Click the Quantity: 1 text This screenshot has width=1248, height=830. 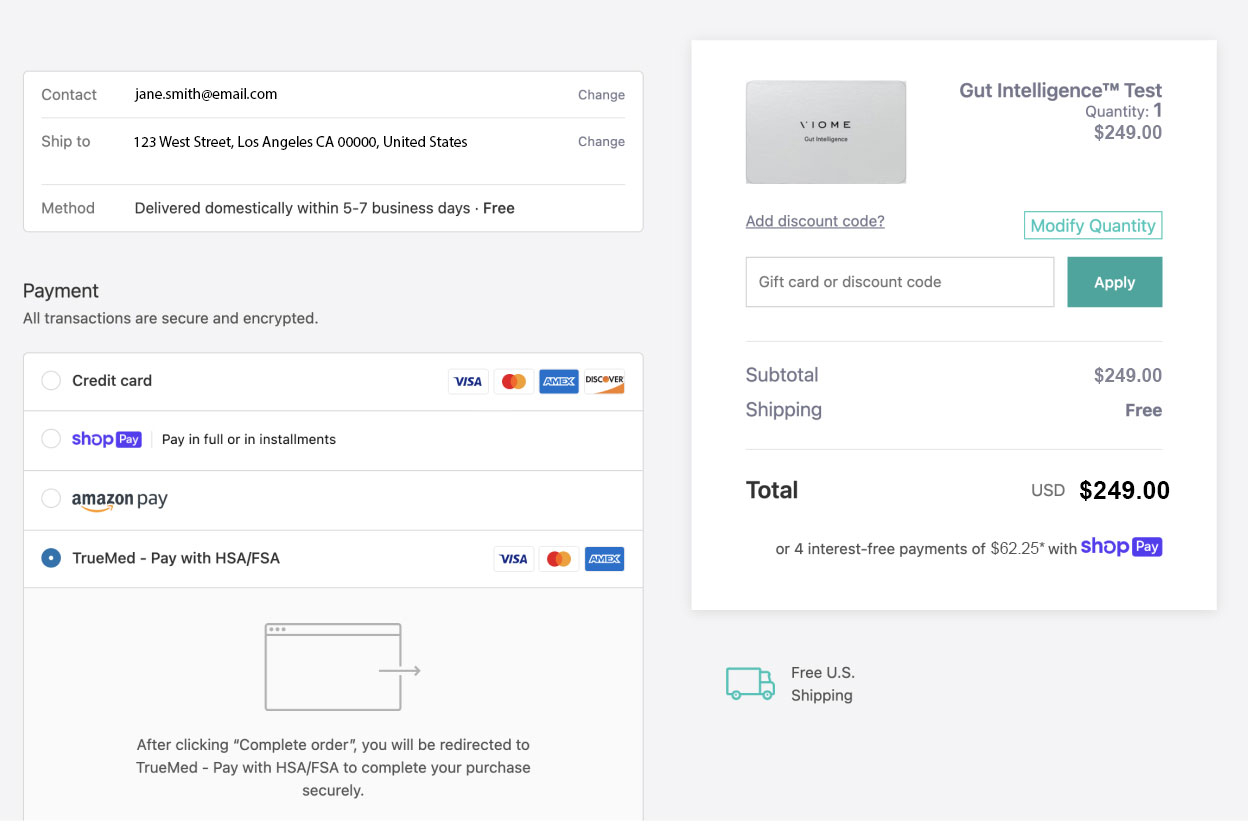point(1124,111)
